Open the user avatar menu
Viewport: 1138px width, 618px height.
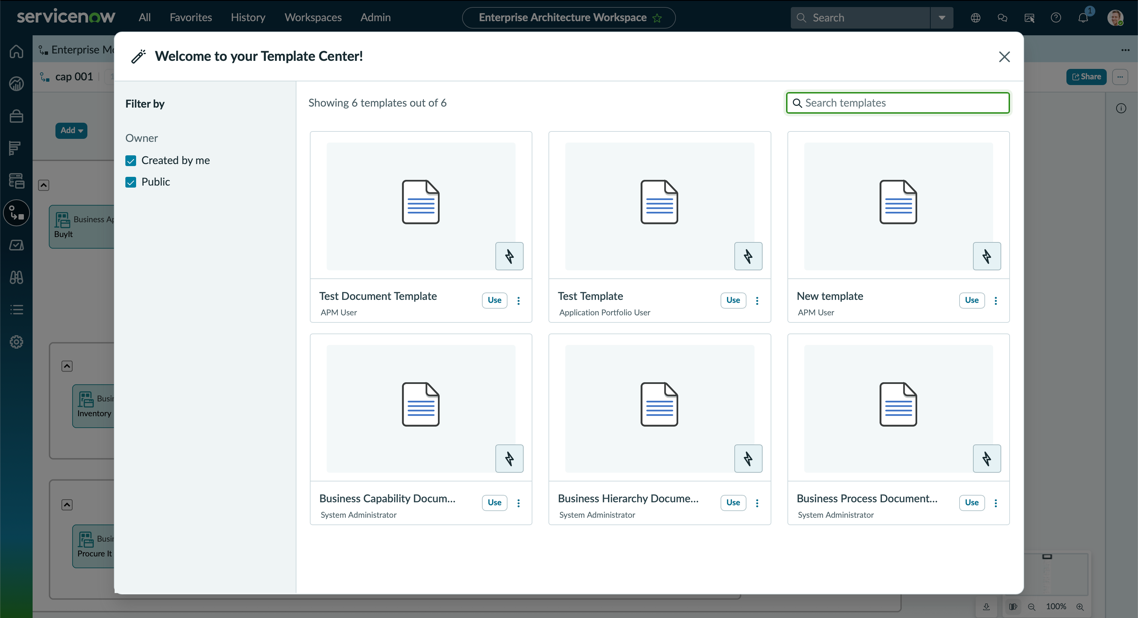point(1116,17)
